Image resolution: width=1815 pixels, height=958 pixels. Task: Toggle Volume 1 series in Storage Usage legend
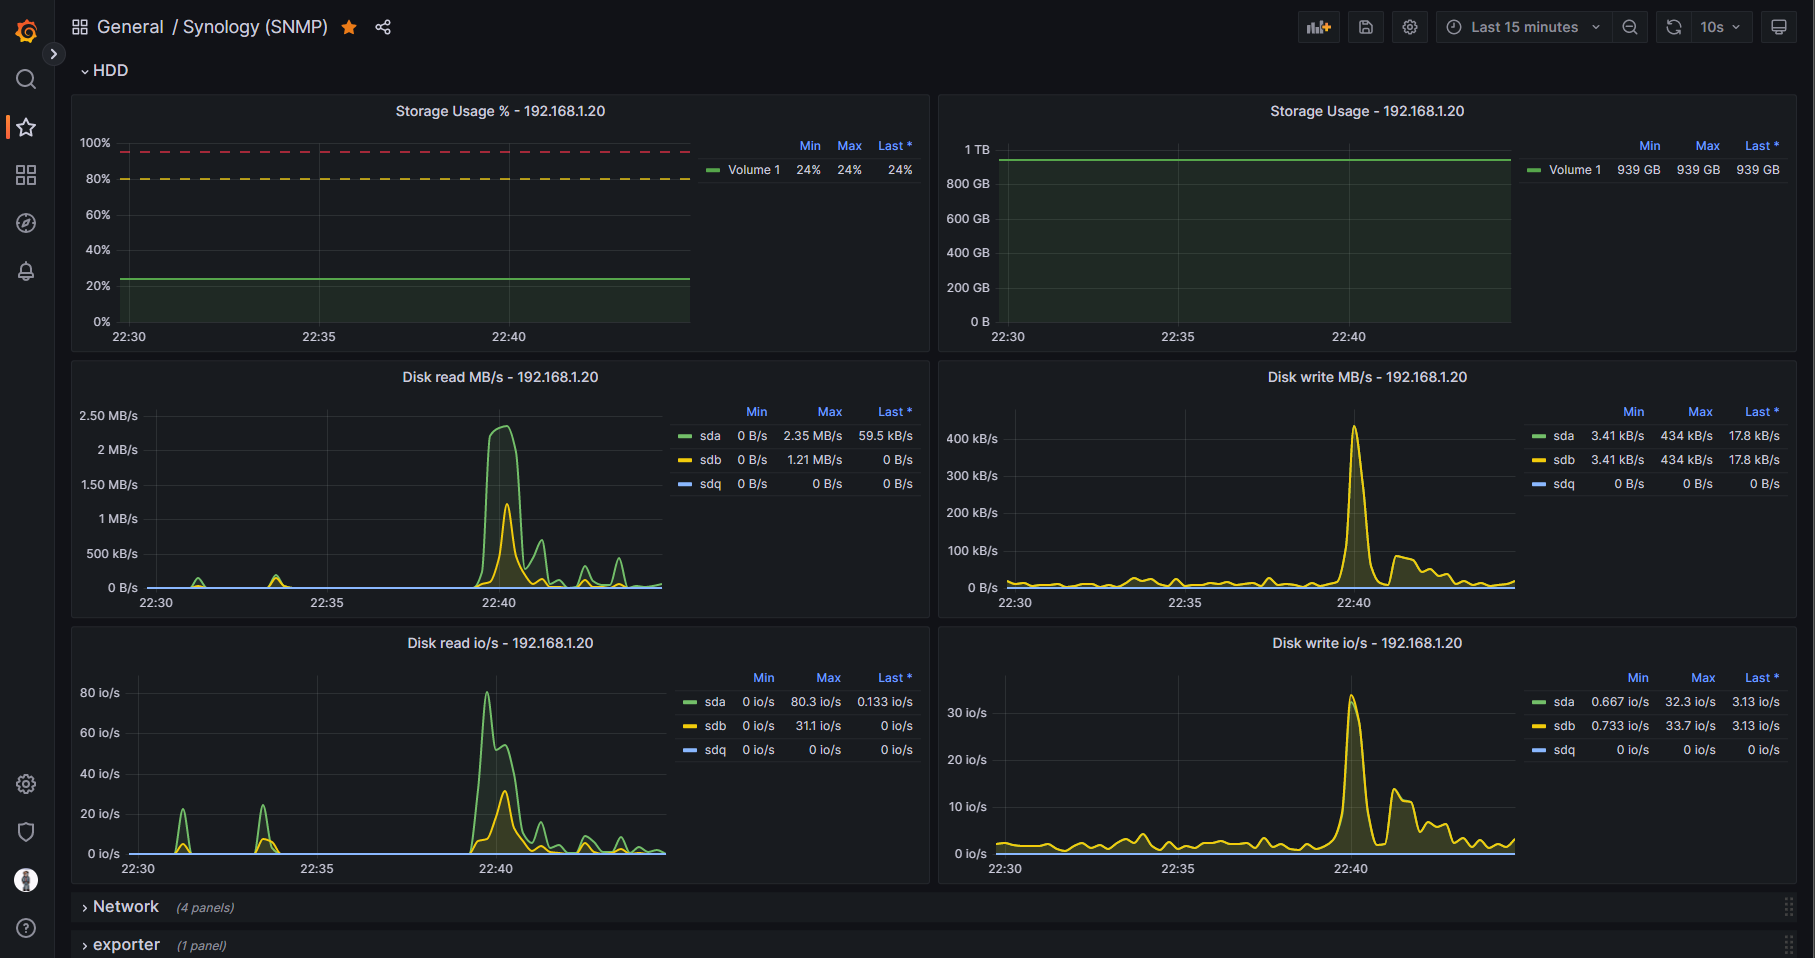point(1575,170)
